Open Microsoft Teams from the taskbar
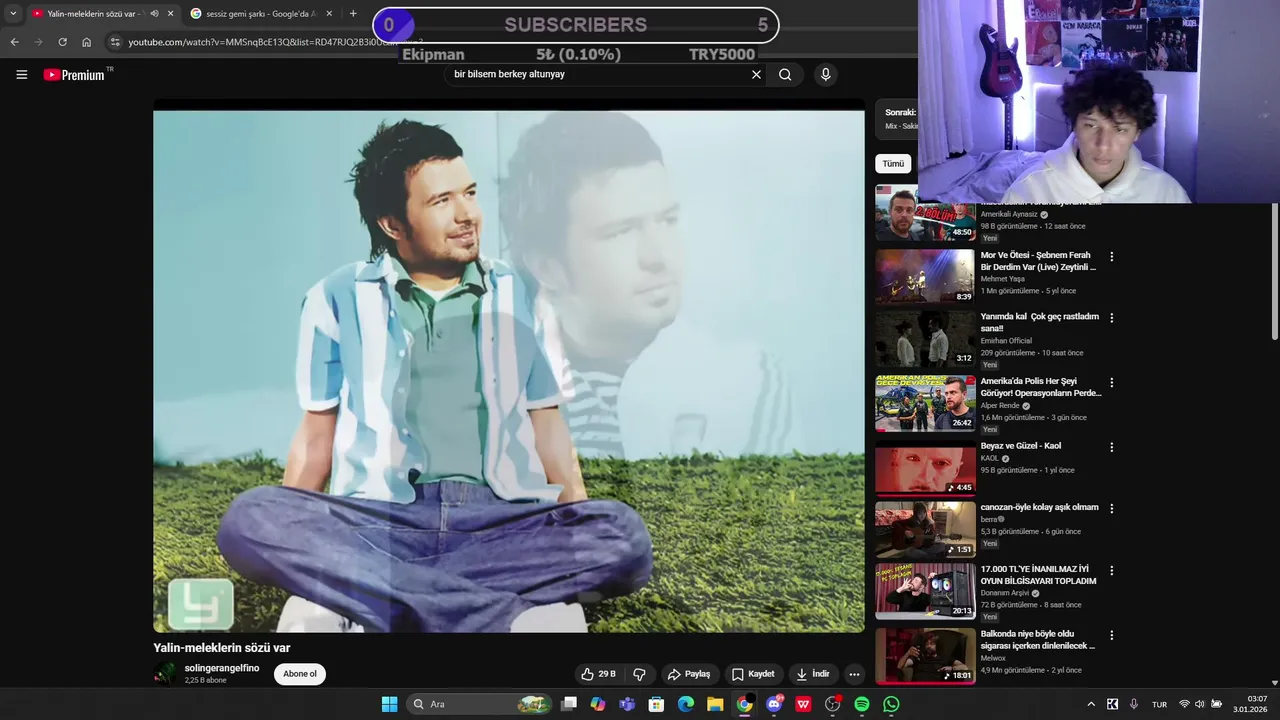This screenshot has width=1280, height=720. point(627,704)
